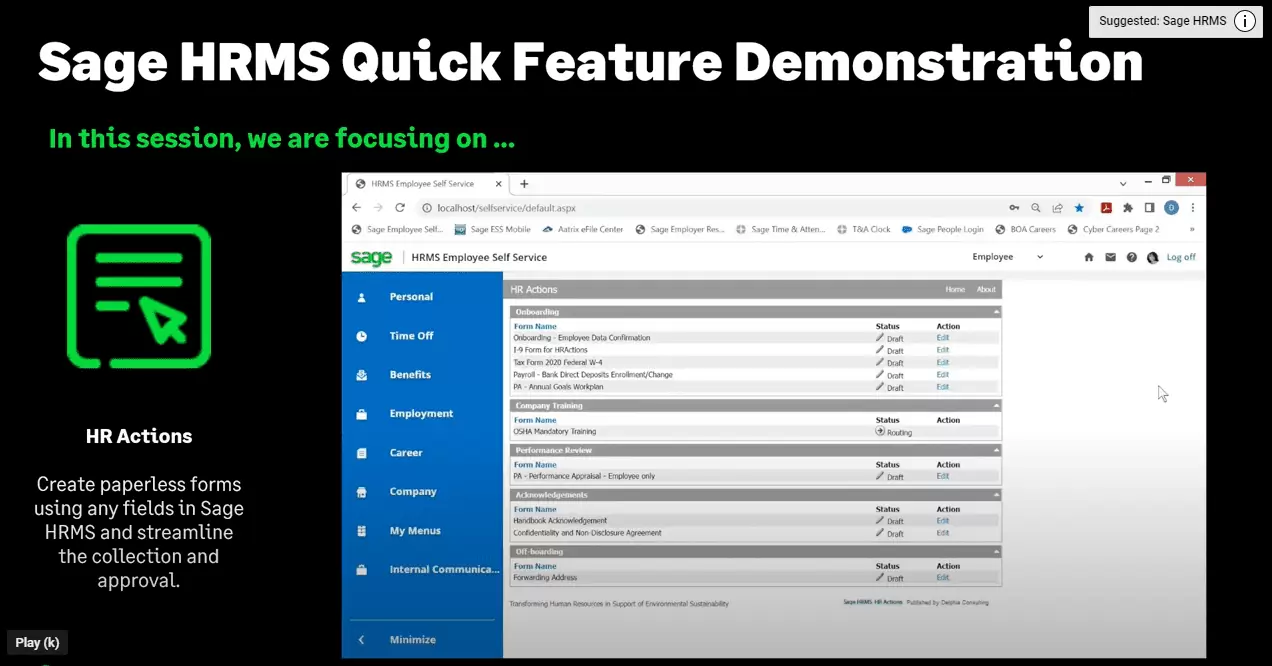1272x666 pixels.
Task: Collapse the Onboarding section
Action: click(x=996, y=312)
